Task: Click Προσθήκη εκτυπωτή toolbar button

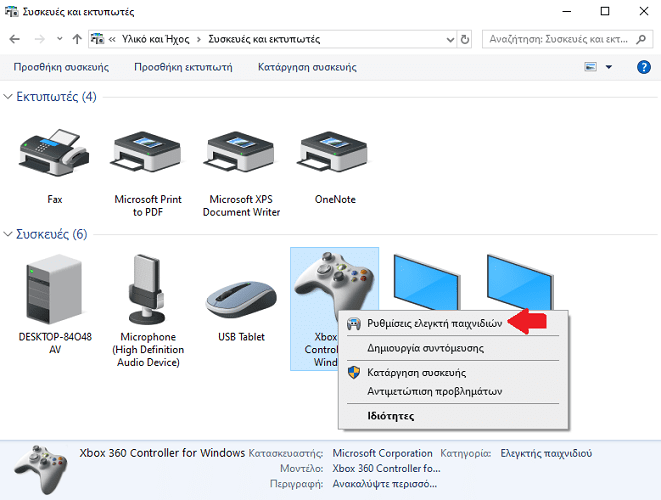Action: 183,67
